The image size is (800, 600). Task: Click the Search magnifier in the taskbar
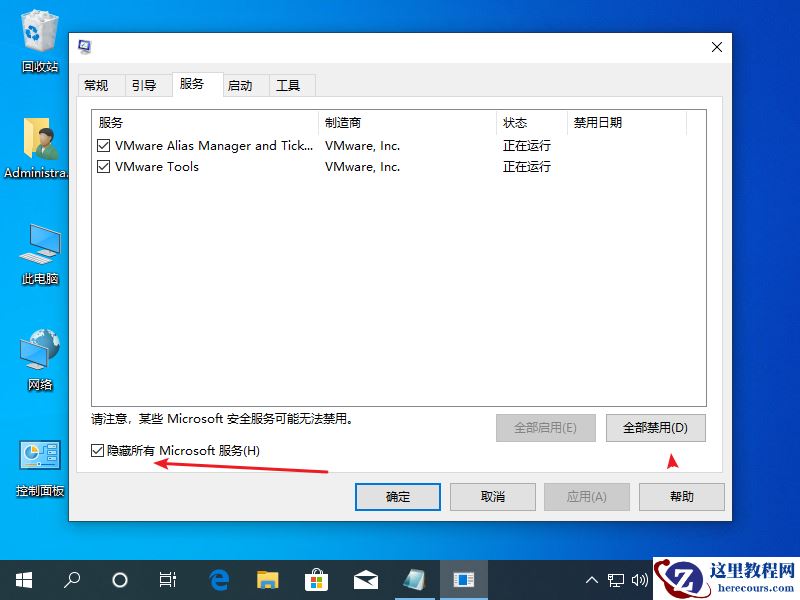(71, 579)
